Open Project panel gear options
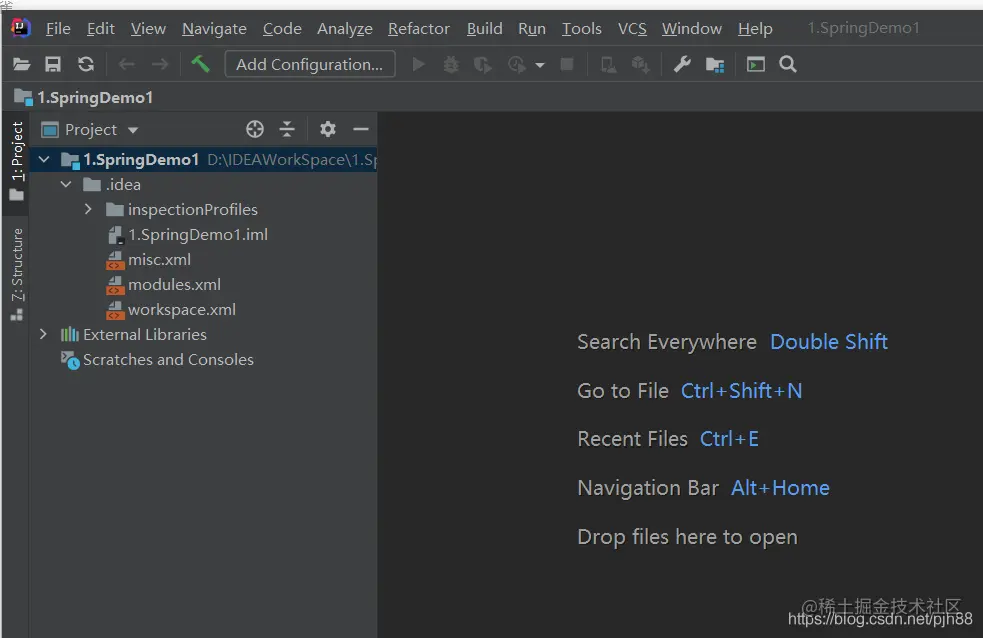The image size is (983, 638). pyautogui.click(x=328, y=129)
